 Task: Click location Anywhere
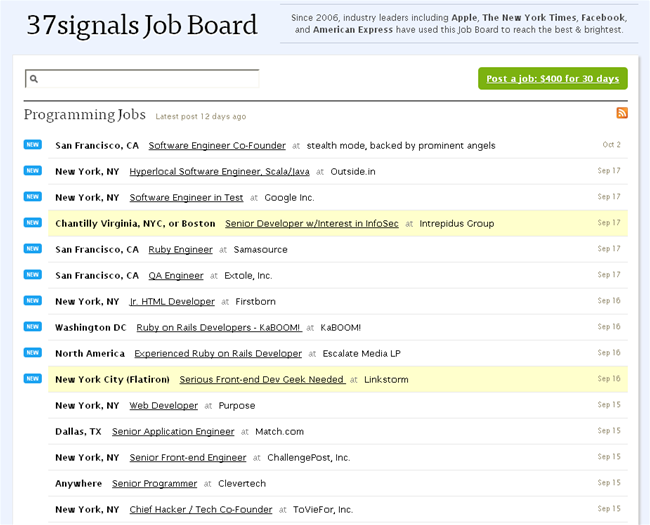pos(78,484)
